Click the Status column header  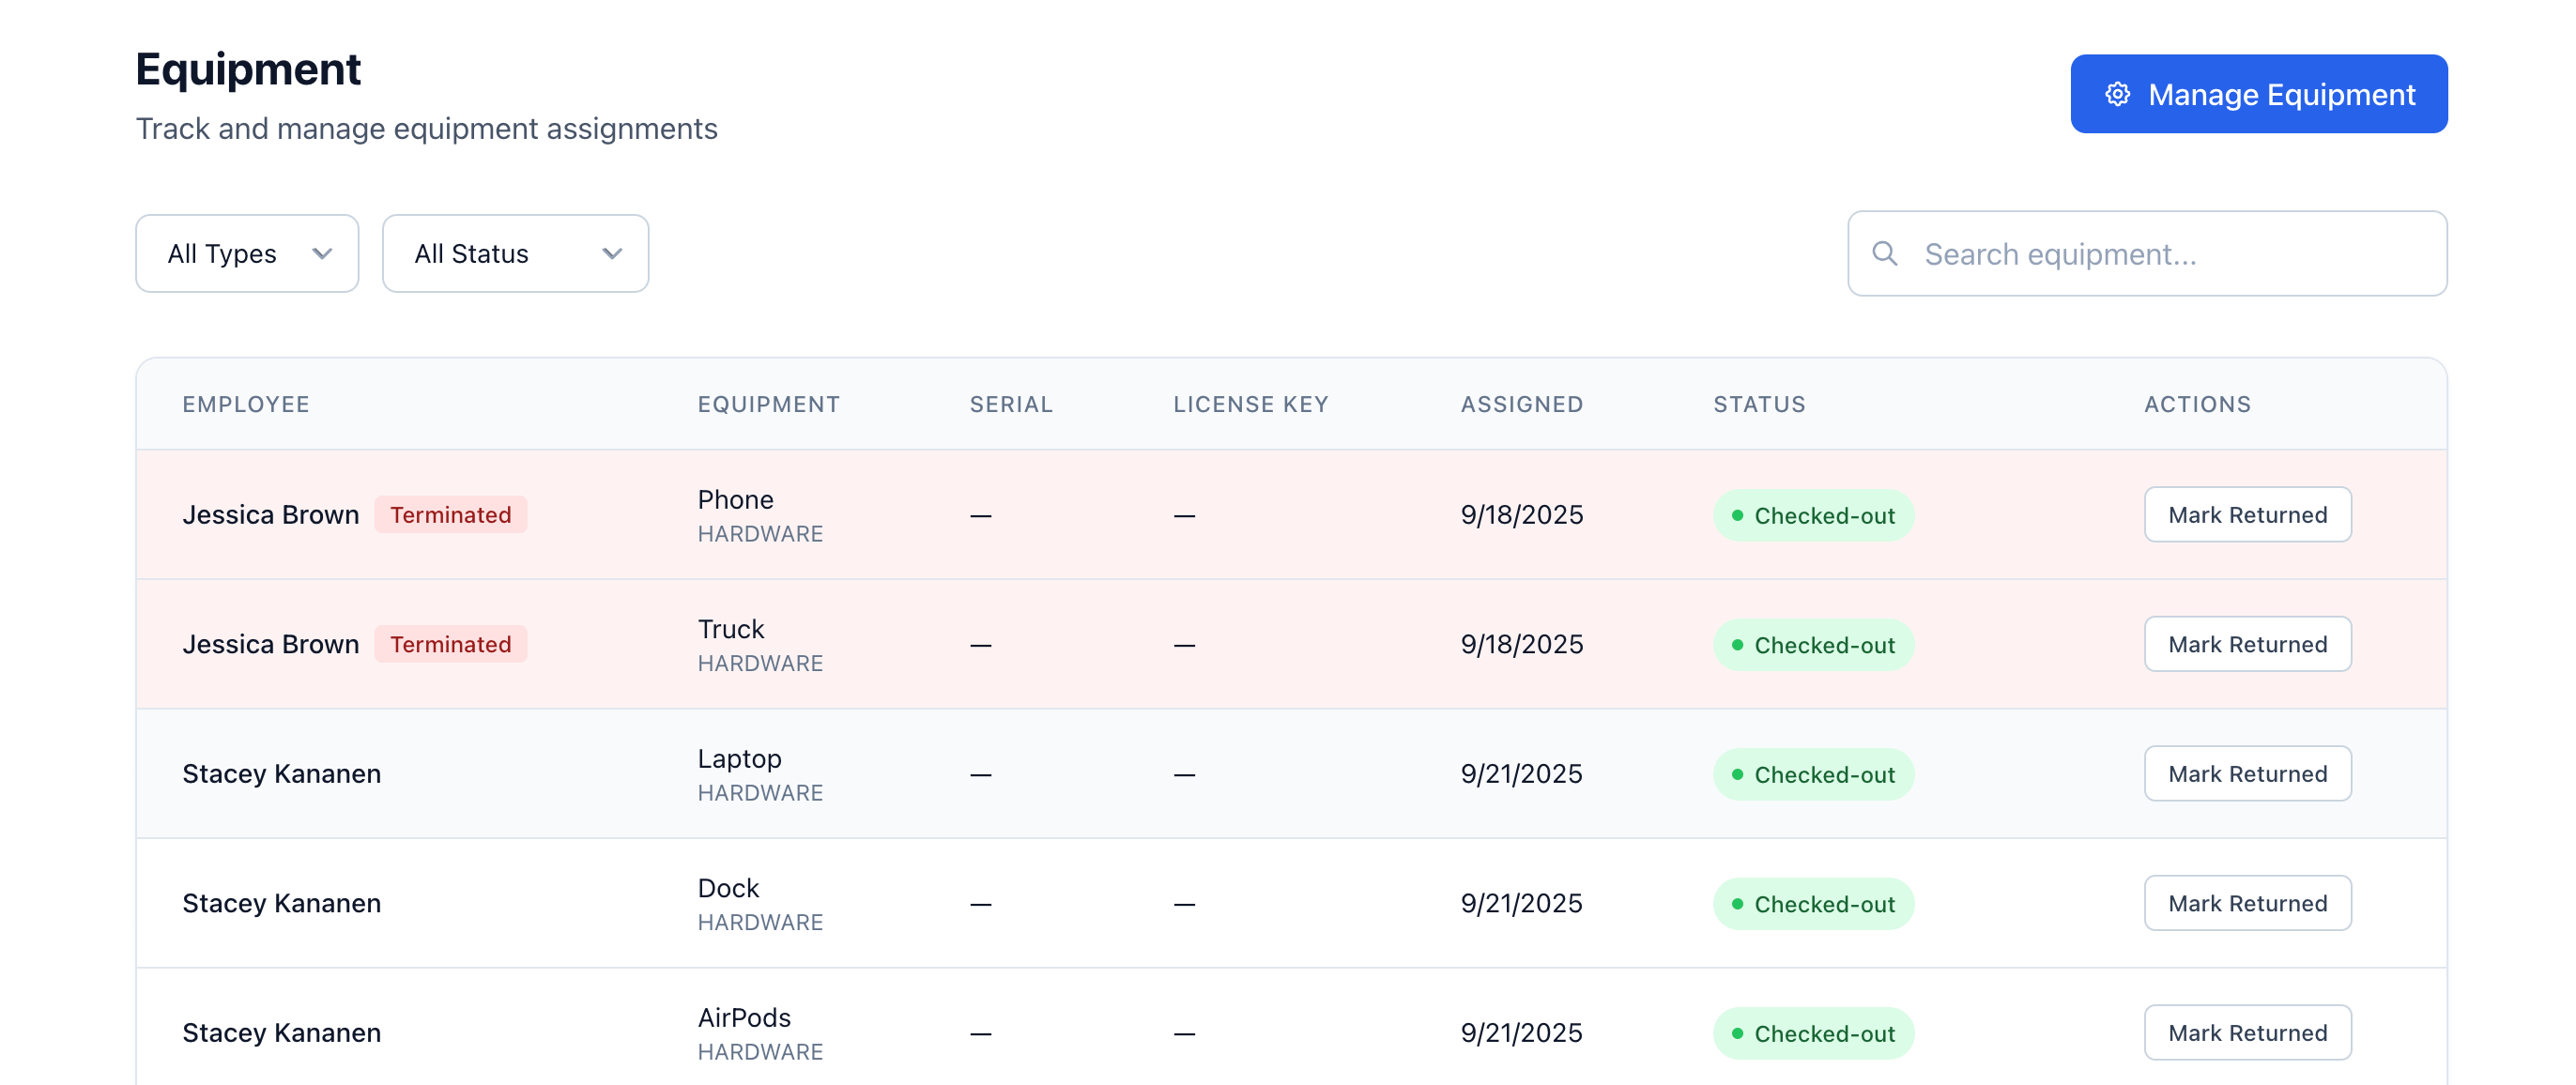1758,404
